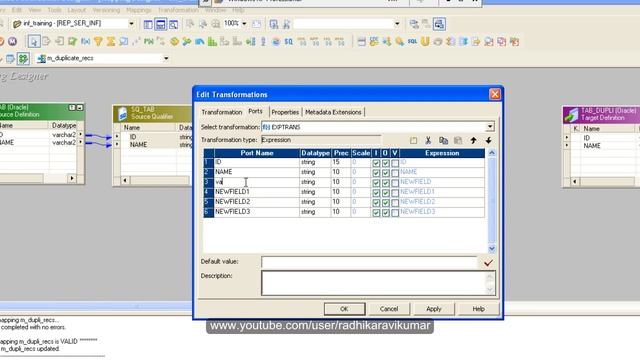
Task: Click the Help button
Action: click(478, 309)
